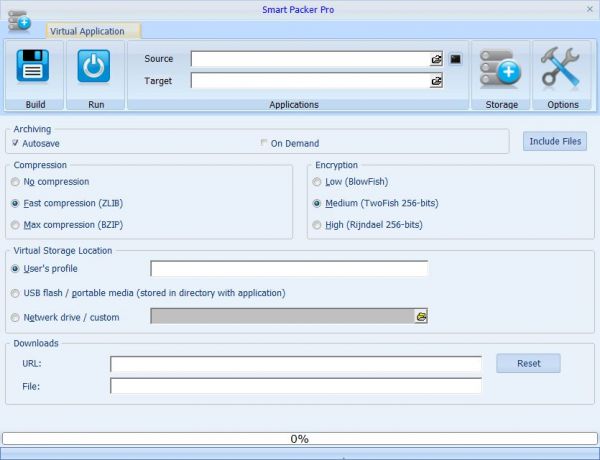Click the command line icon beside Source

(456, 59)
